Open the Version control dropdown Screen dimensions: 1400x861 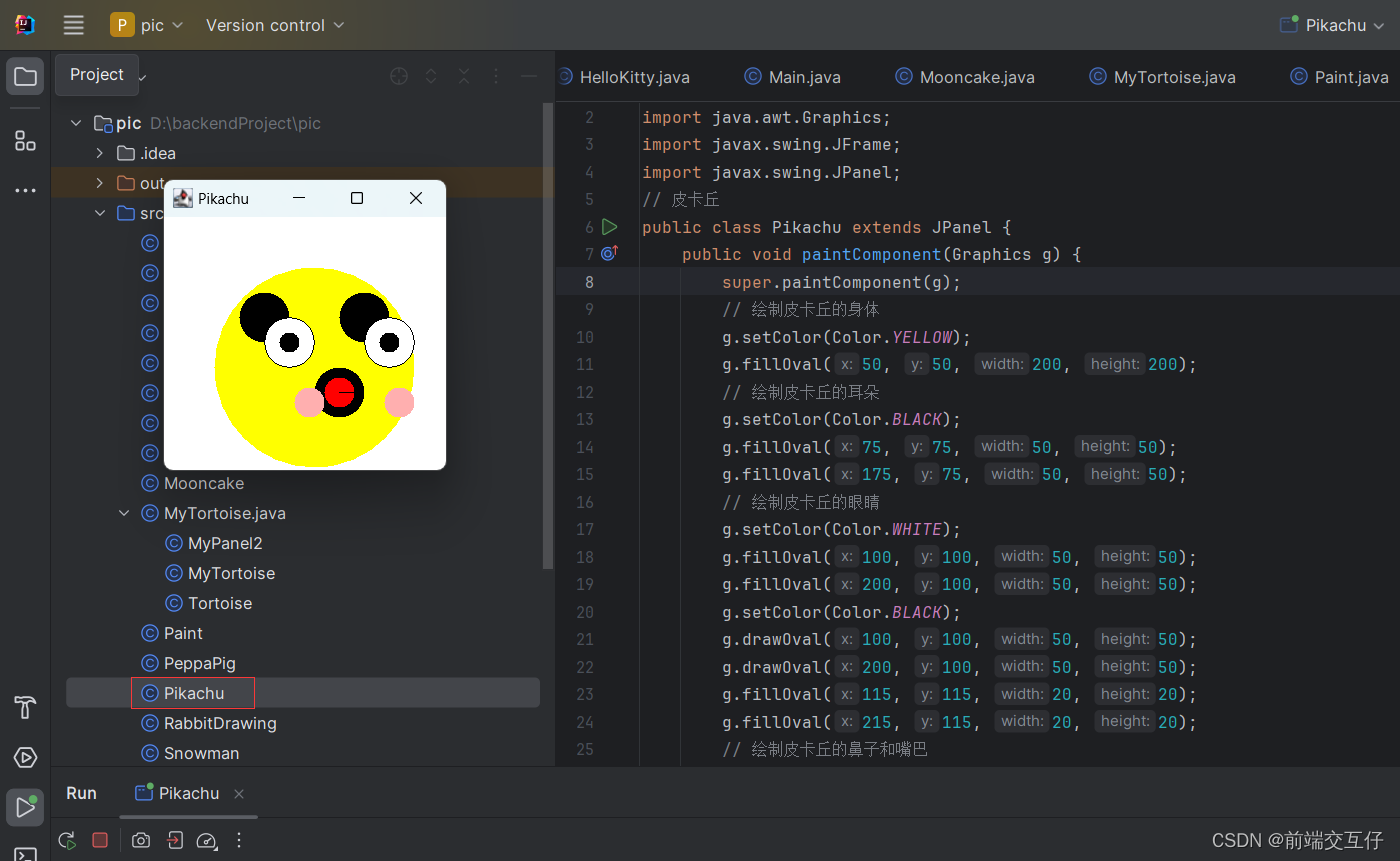[275, 25]
